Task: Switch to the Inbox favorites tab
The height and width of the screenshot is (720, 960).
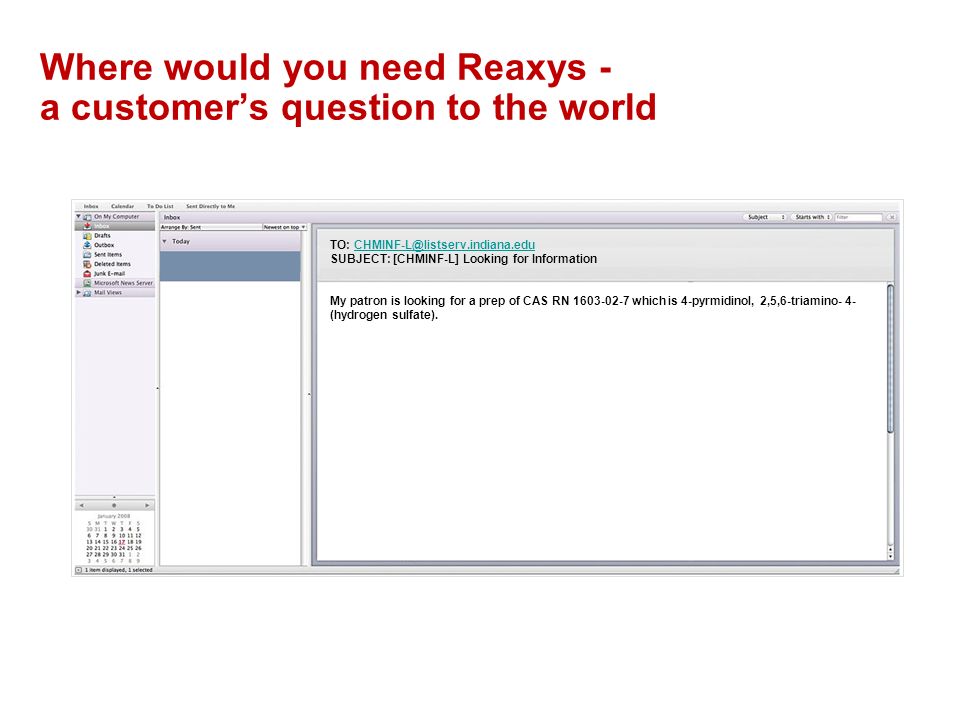Action: pos(91,206)
